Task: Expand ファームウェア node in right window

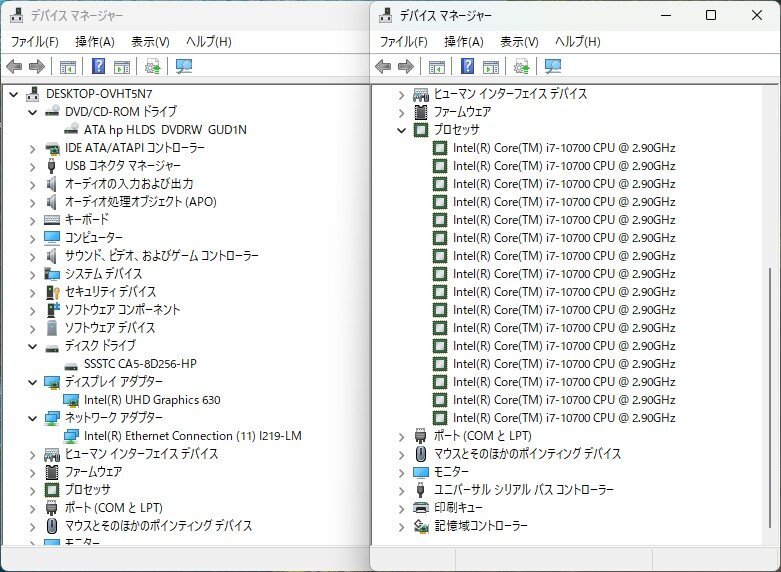Action: tap(401, 113)
